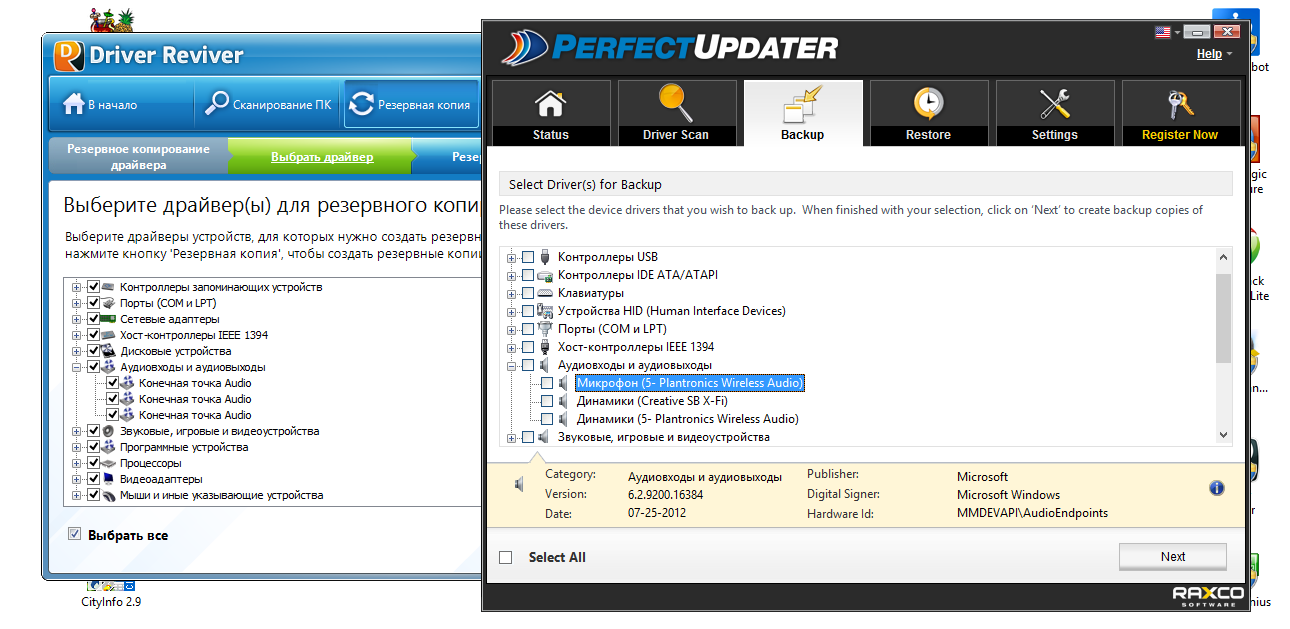
Task: Click Сканирование ПК button
Action: click(267, 104)
